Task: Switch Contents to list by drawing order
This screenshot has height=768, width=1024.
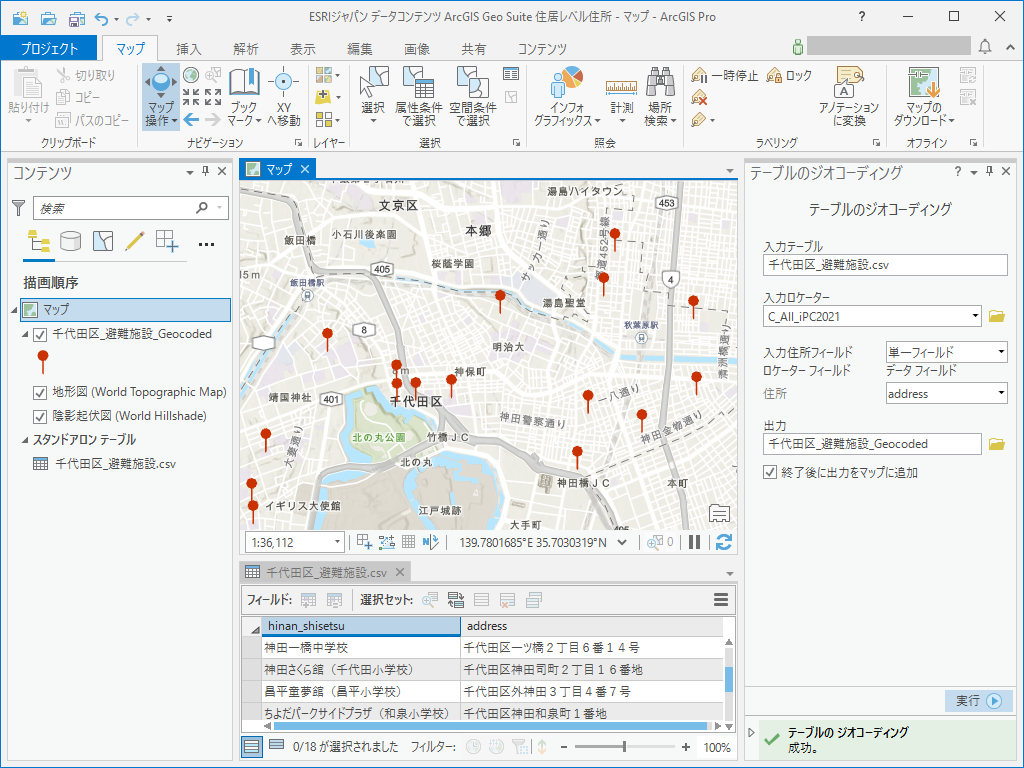Action: pyautogui.click(x=39, y=242)
